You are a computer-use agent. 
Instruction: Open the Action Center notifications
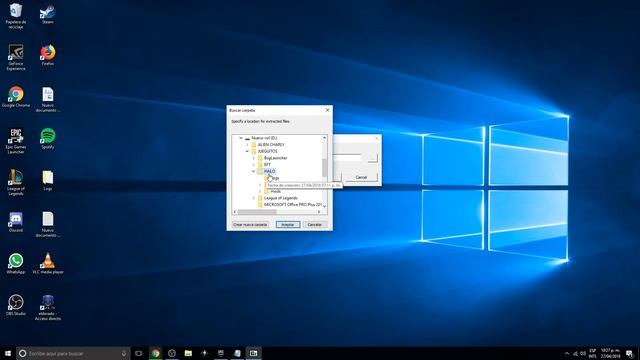click(x=630, y=353)
